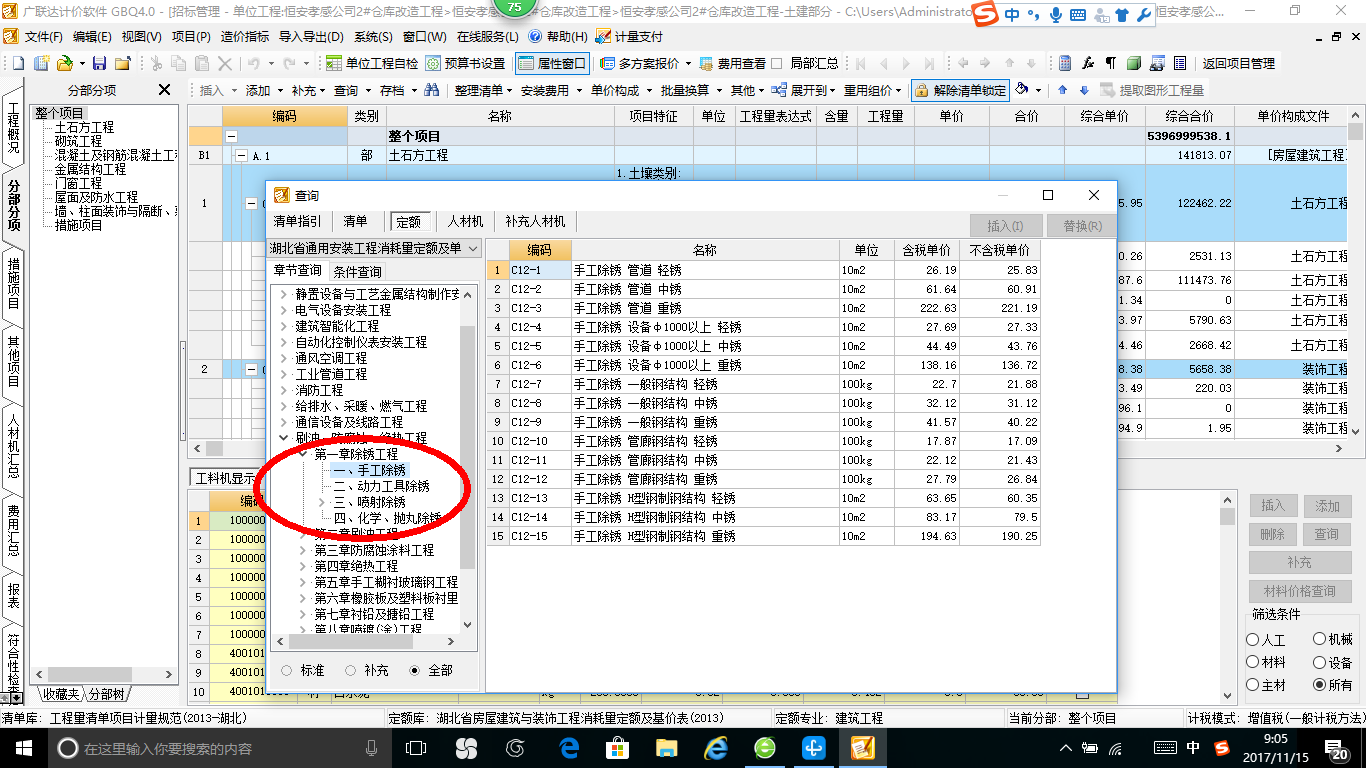Click the blue move-up arrow icon
The width and height of the screenshot is (1366, 768).
[1062, 90]
